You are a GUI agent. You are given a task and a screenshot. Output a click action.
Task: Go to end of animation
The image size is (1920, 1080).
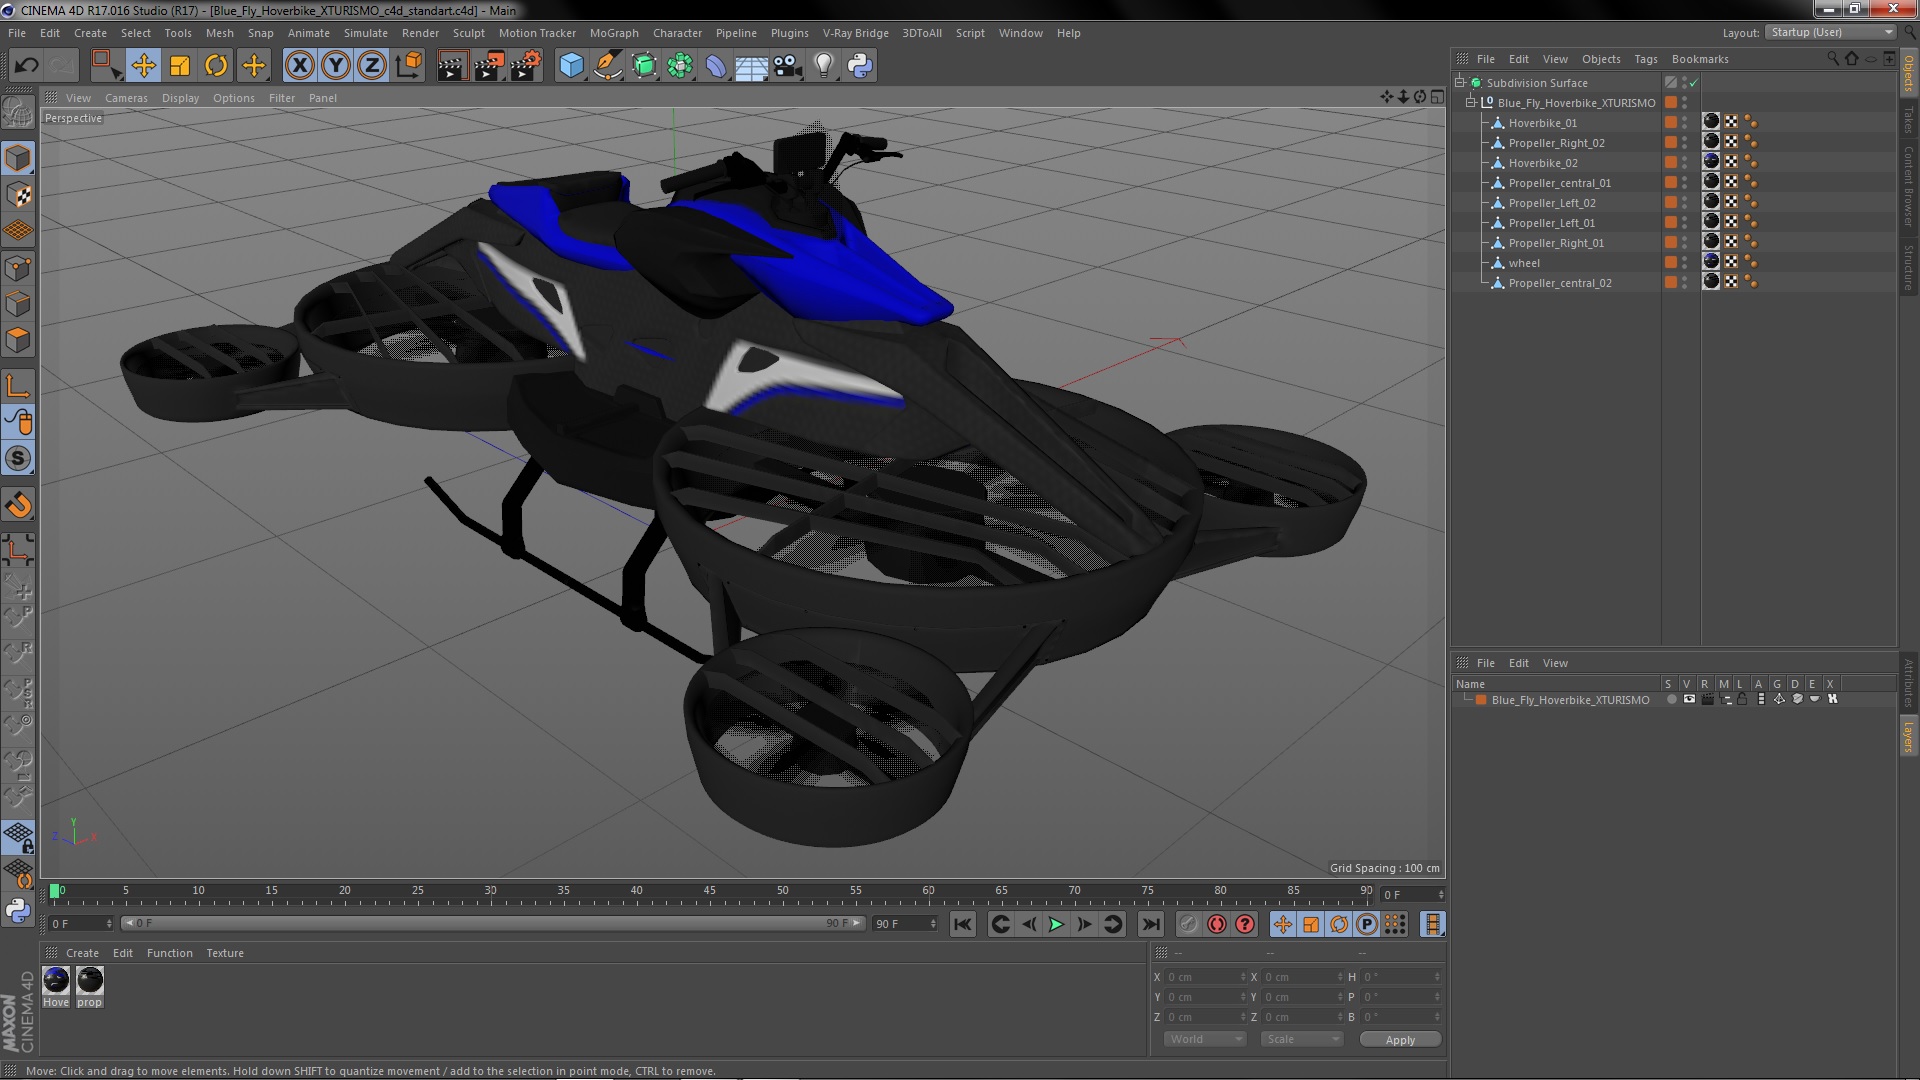tap(1151, 924)
